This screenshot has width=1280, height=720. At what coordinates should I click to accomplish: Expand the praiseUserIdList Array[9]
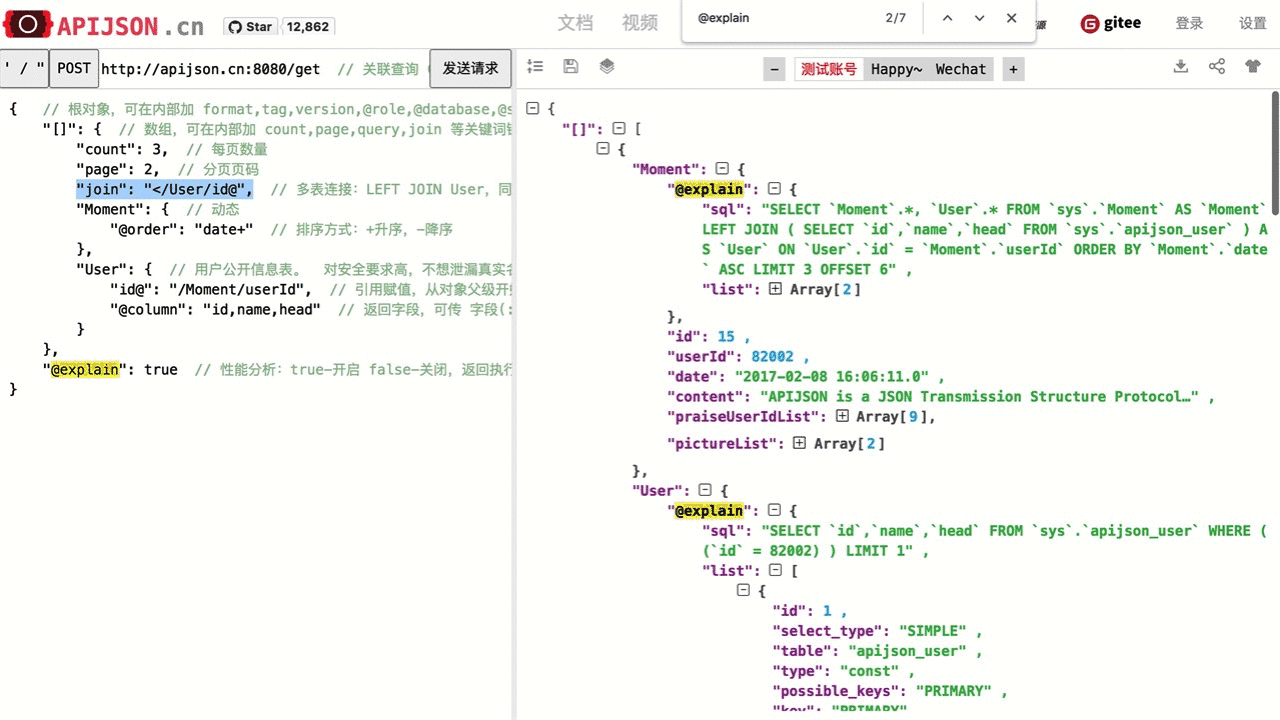click(842, 416)
